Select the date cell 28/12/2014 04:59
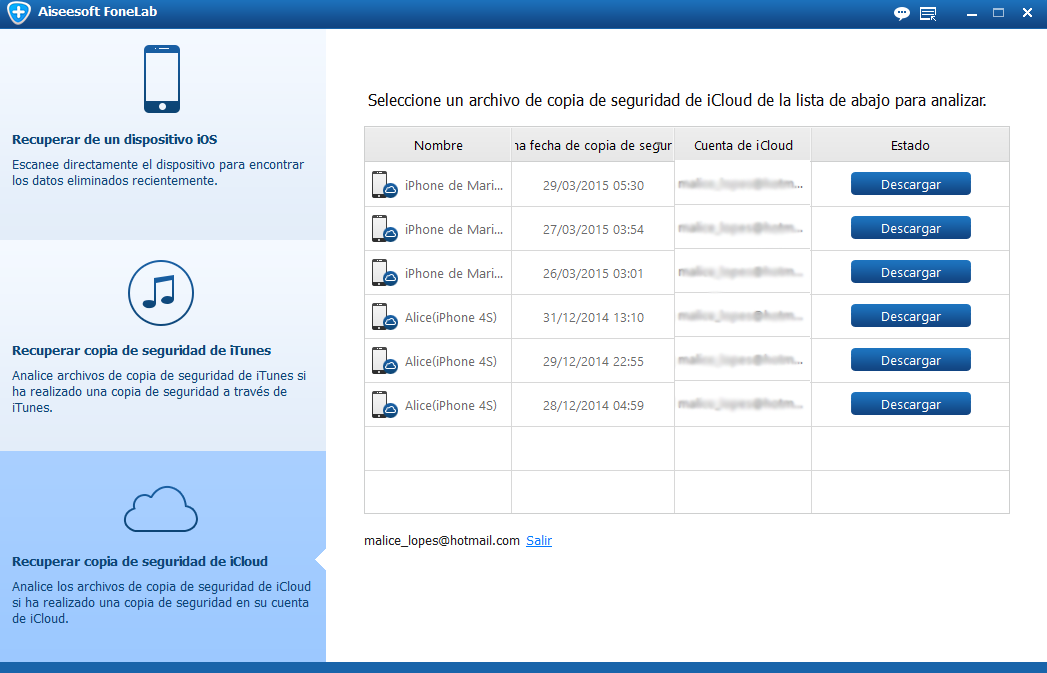Viewport: 1047px width, 673px height. (593, 406)
